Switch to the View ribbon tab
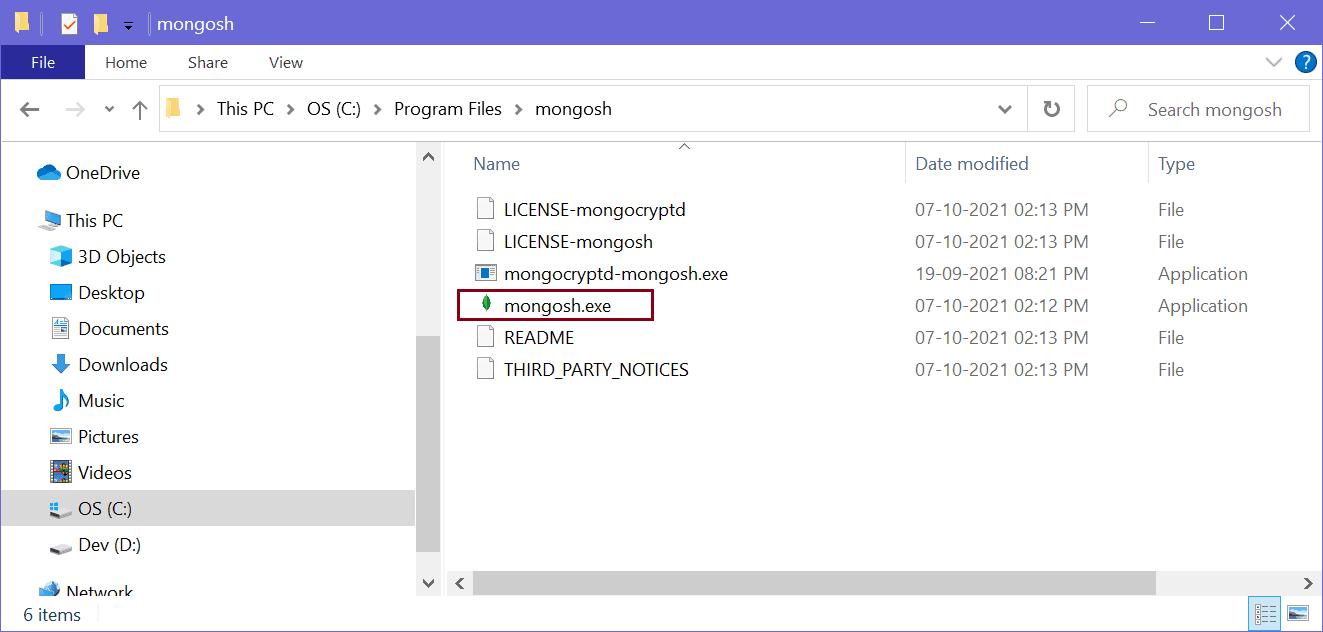 coord(284,62)
